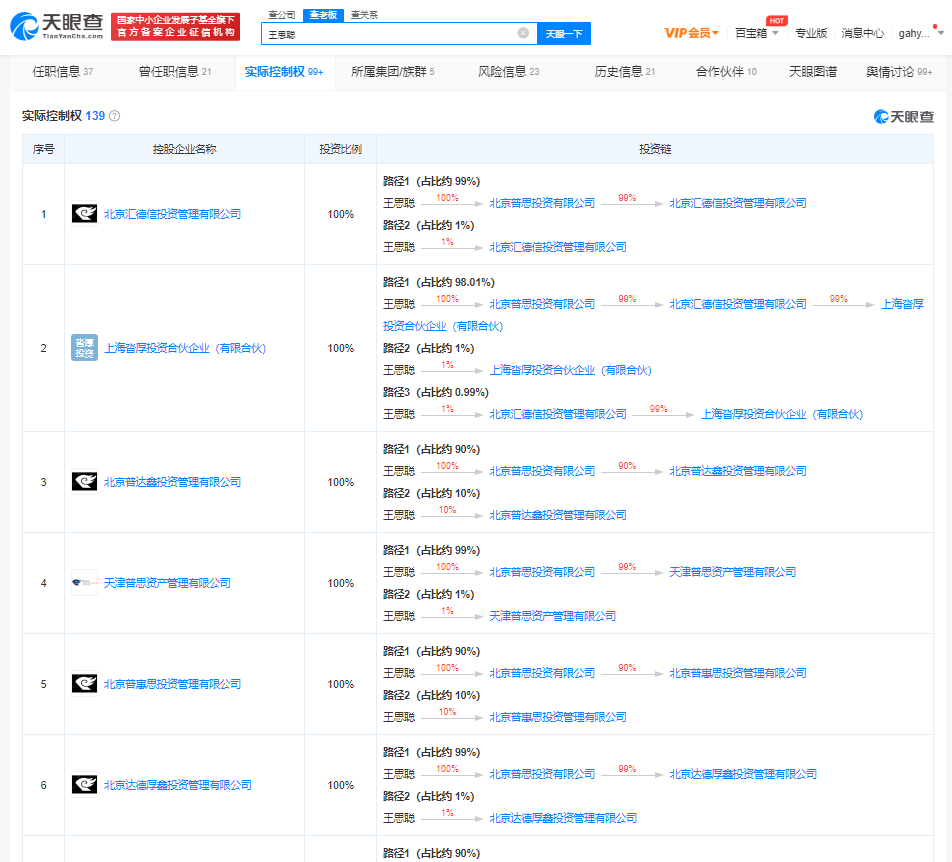952x862 pixels.
Task: Open the gahy... account menu
Action: (x=919, y=33)
